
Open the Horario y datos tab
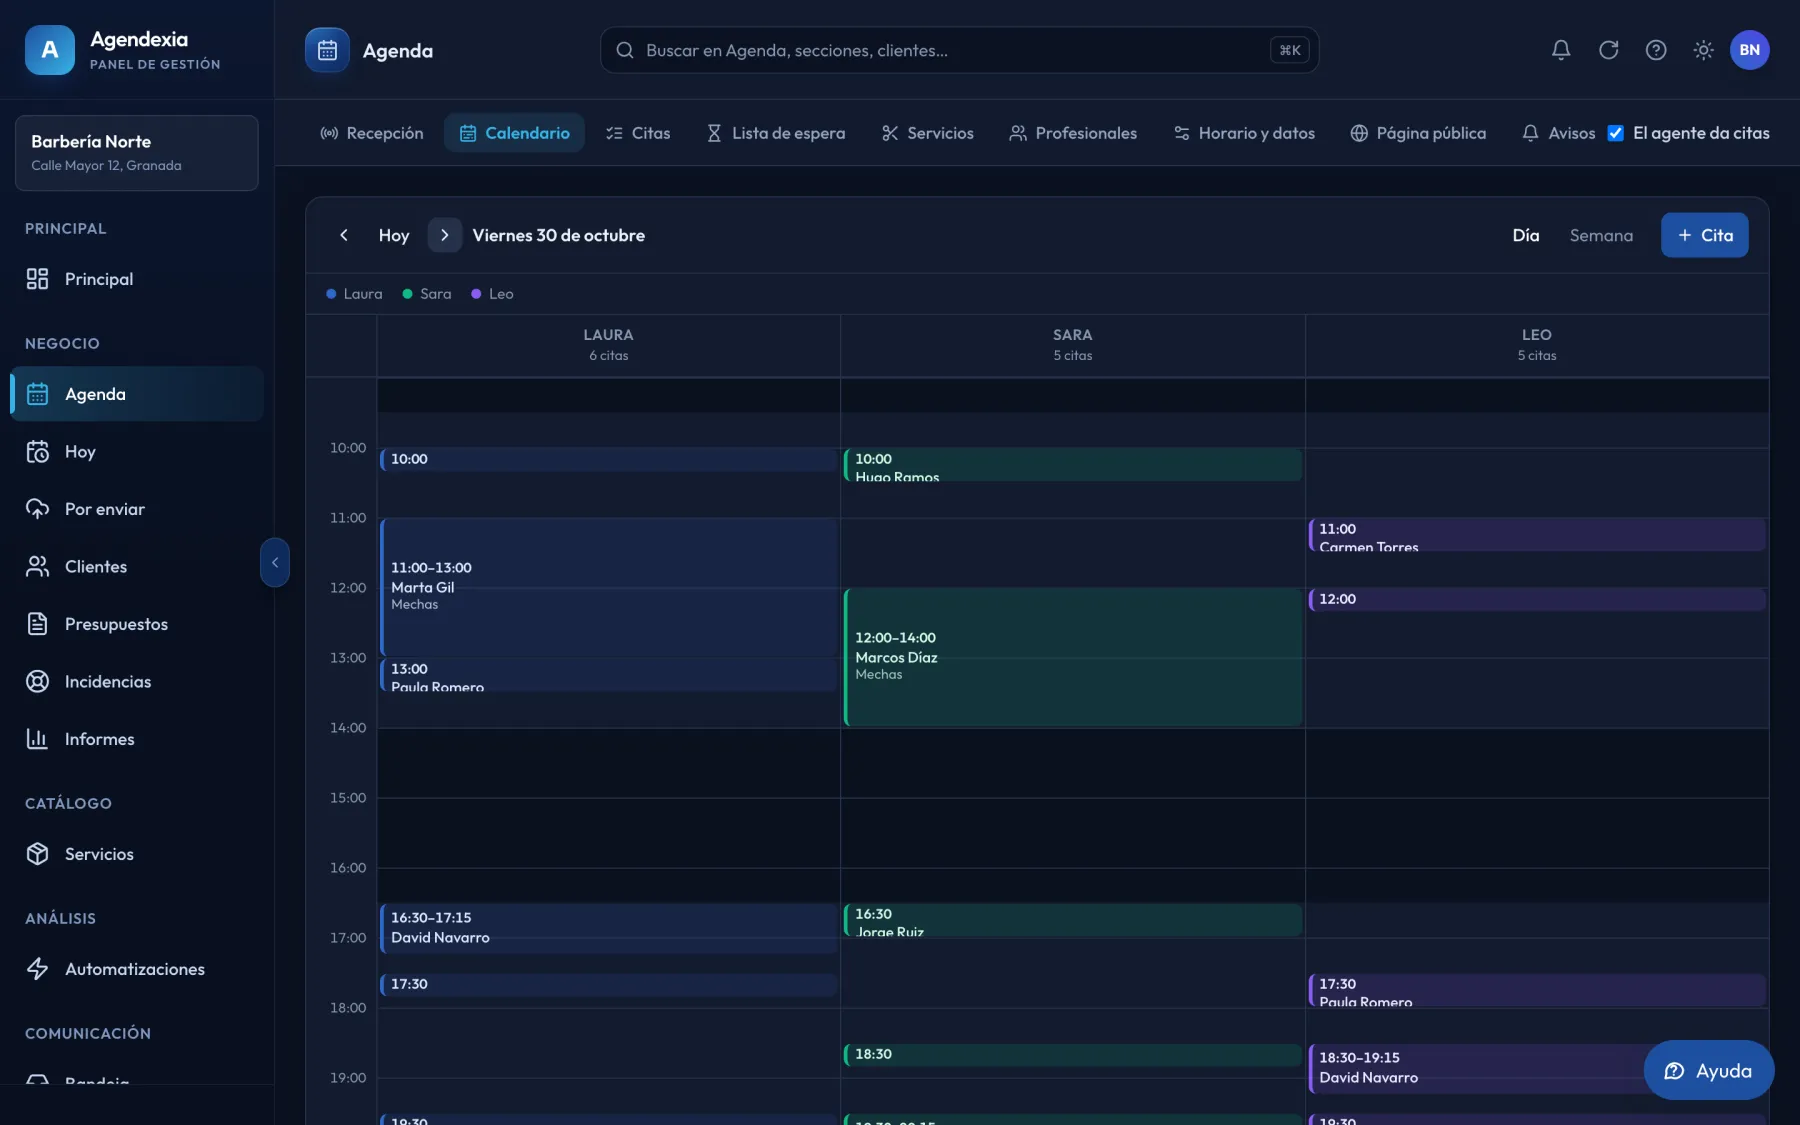point(1244,133)
